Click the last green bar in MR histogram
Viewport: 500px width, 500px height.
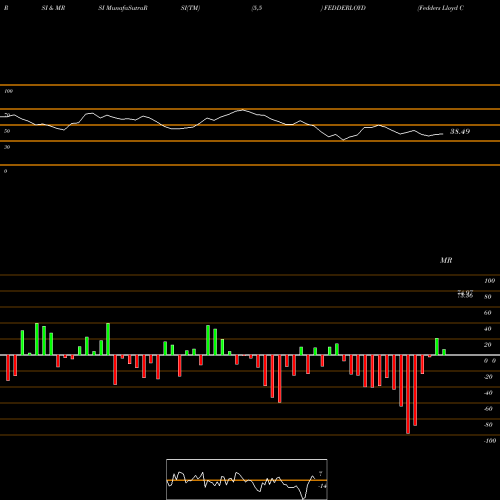pyautogui.click(x=444, y=352)
